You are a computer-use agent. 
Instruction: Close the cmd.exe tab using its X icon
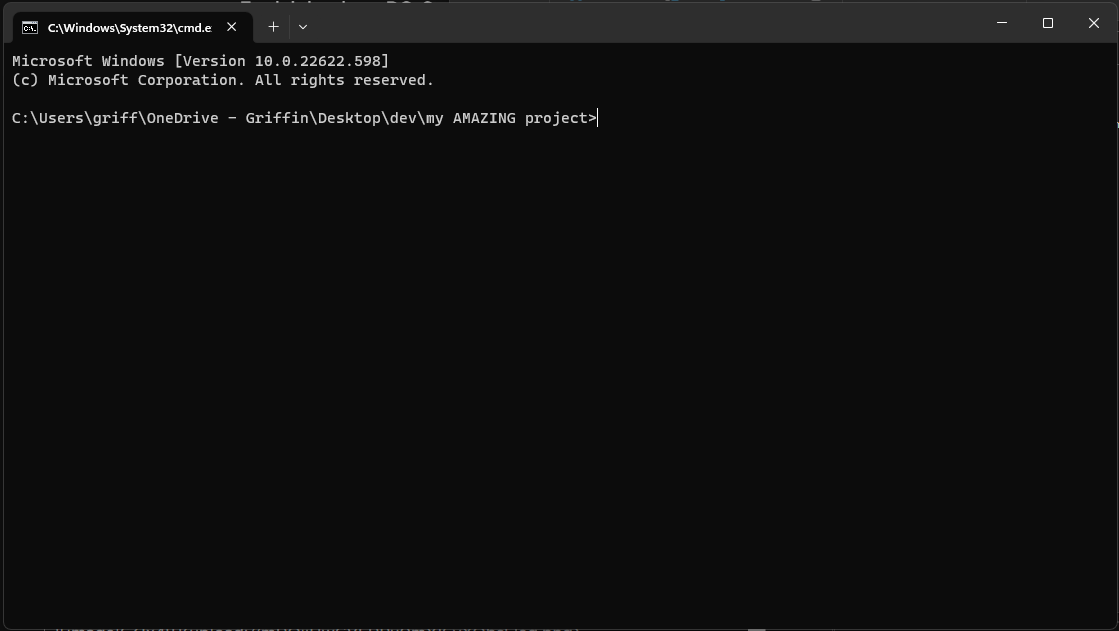(231, 26)
